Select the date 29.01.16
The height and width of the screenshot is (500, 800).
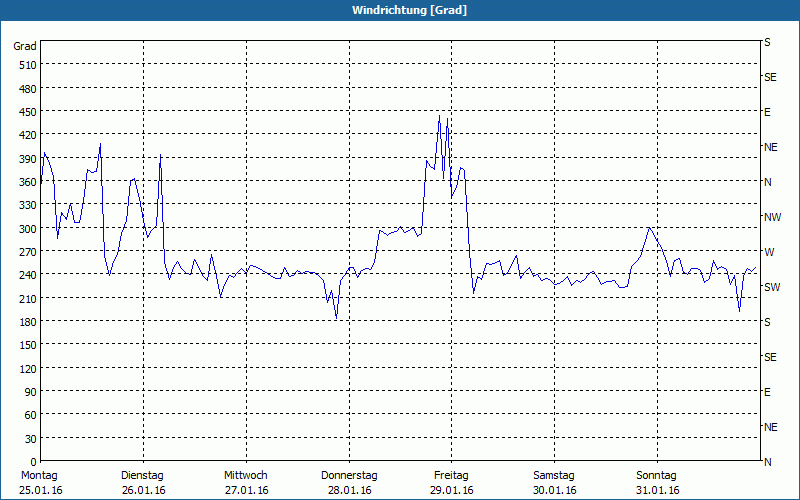coord(452,490)
